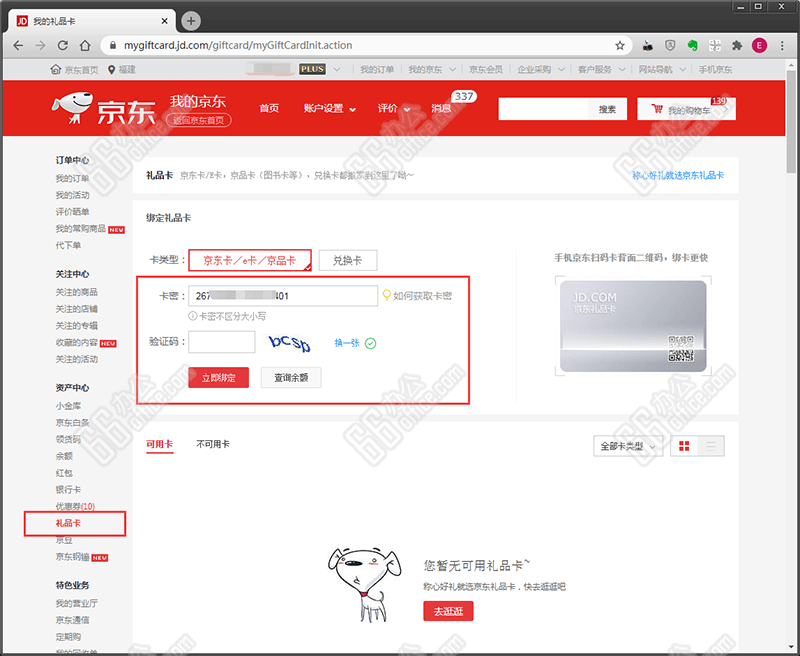Open 京东会员 link
The image size is (800, 656).
tap(486, 69)
